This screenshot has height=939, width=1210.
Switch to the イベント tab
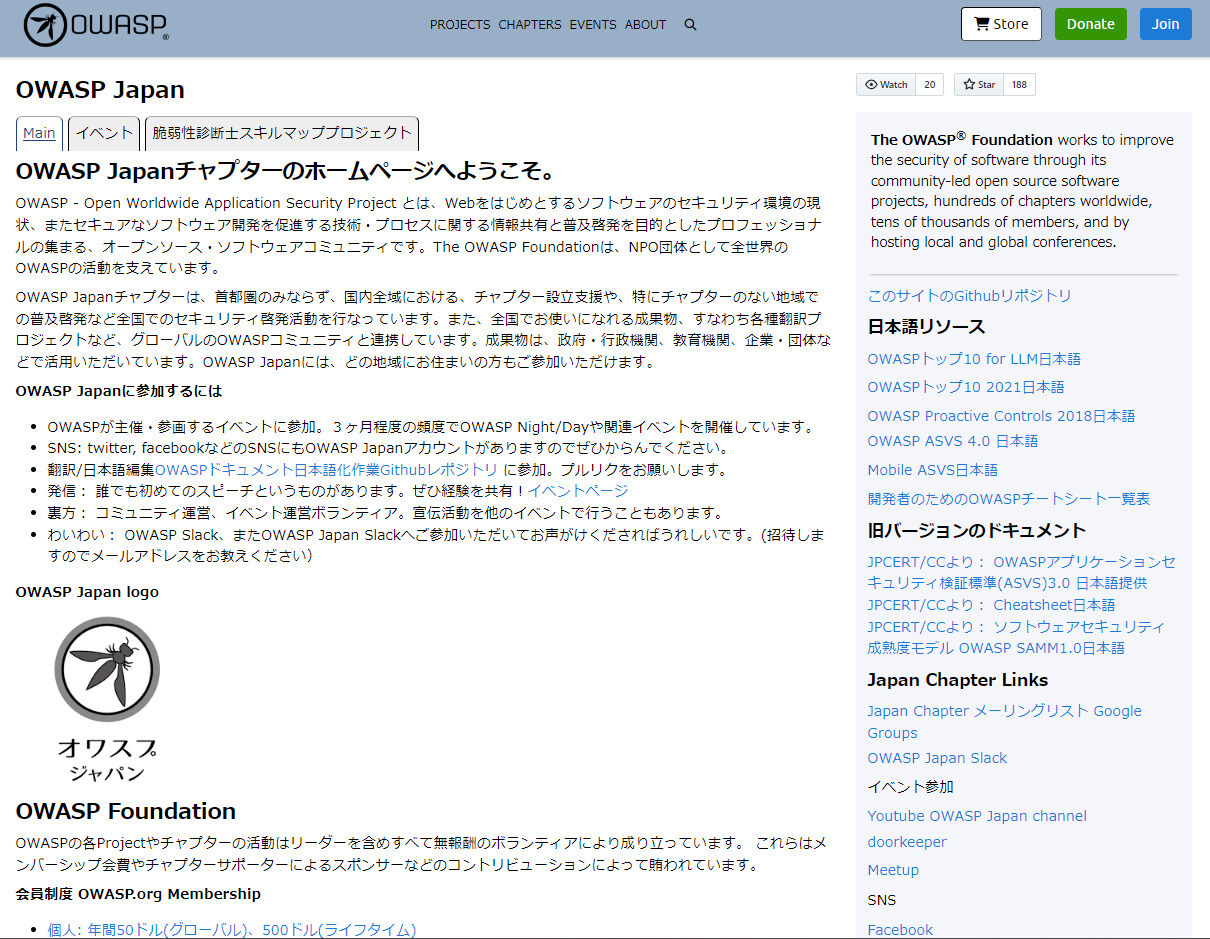[x=103, y=132]
